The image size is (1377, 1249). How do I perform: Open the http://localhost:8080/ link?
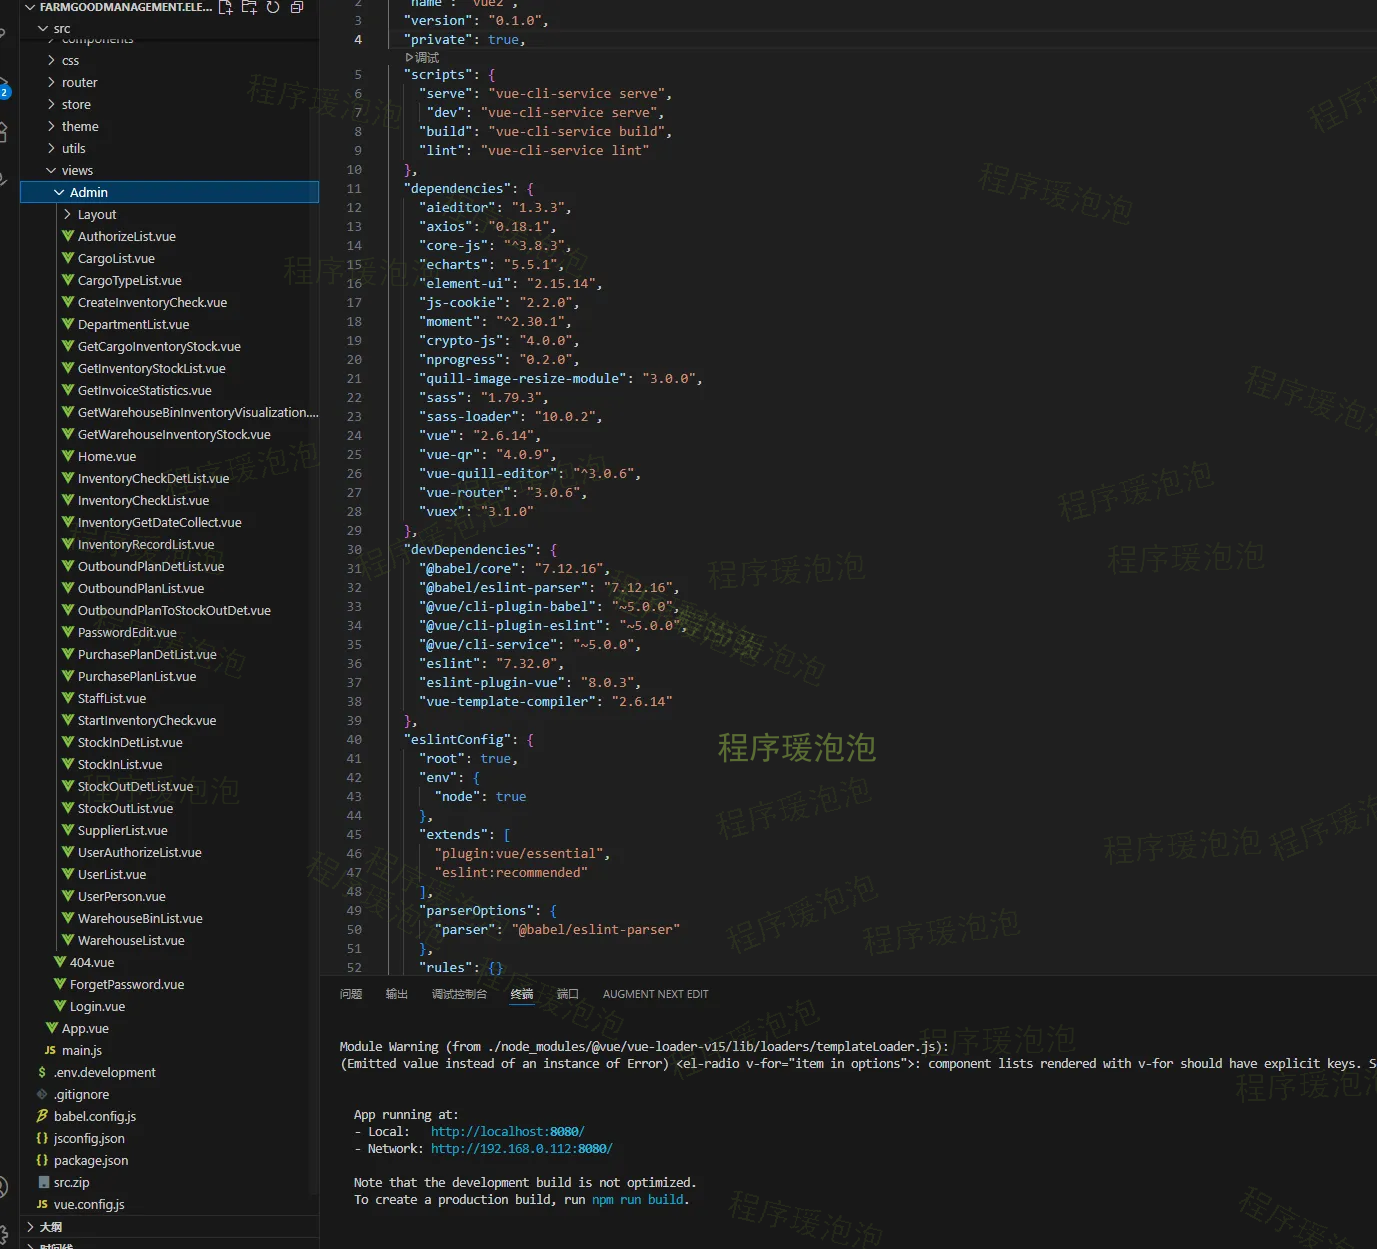tap(508, 1132)
